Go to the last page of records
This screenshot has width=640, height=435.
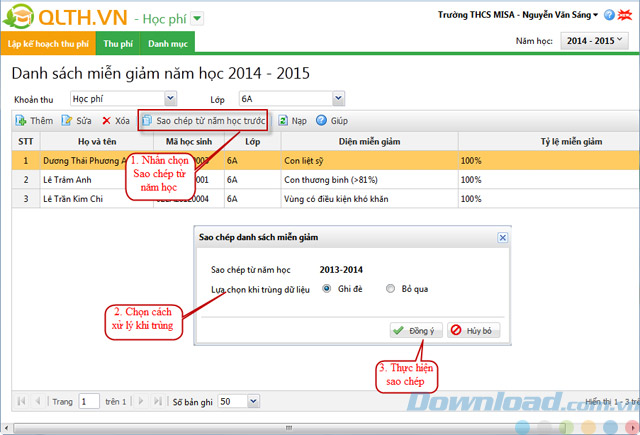(x=157, y=401)
